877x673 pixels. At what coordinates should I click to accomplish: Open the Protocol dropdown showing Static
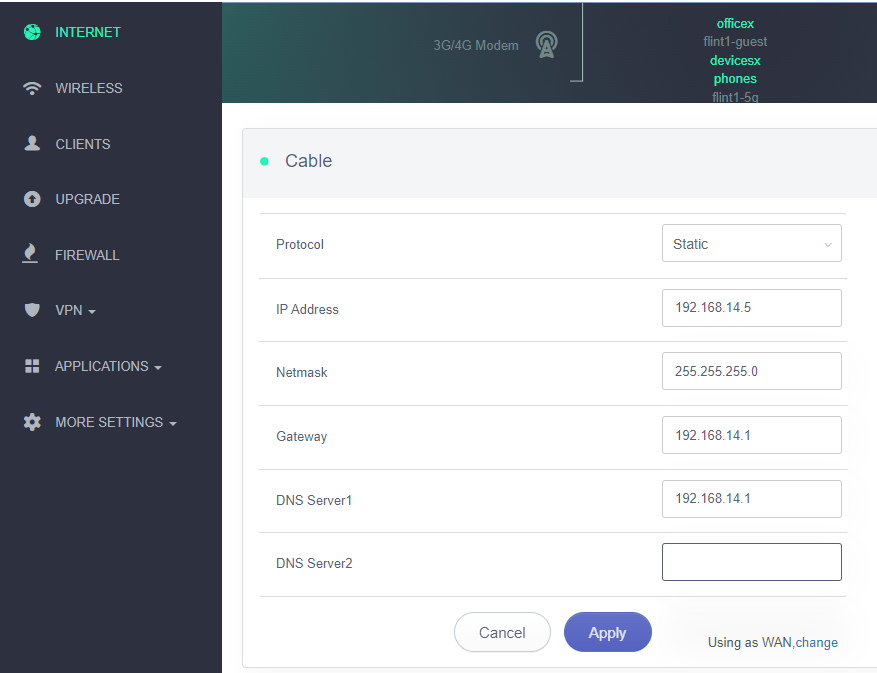click(751, 244)
